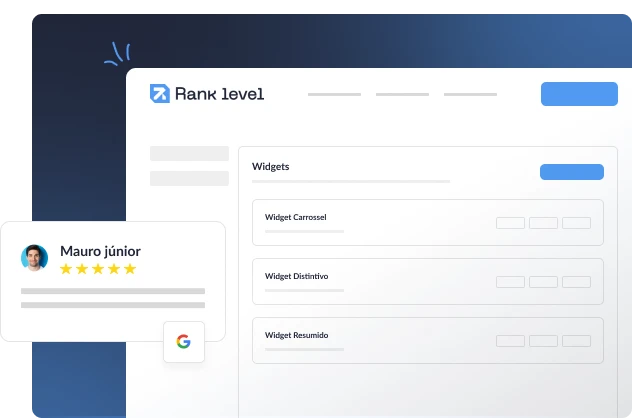
Task: Click the third yellow rating star
Action: click(98, 269)
